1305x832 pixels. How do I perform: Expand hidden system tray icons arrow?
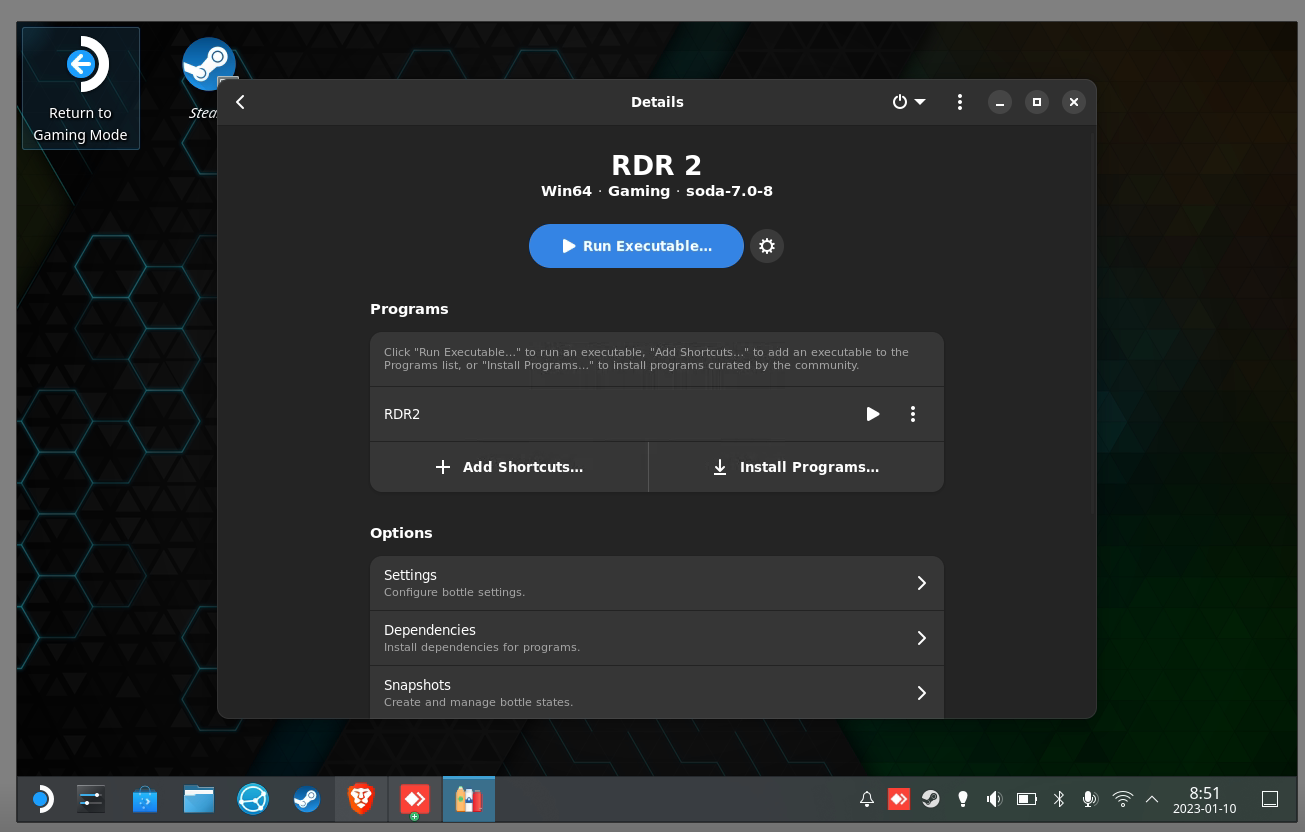coord(1152,799)
